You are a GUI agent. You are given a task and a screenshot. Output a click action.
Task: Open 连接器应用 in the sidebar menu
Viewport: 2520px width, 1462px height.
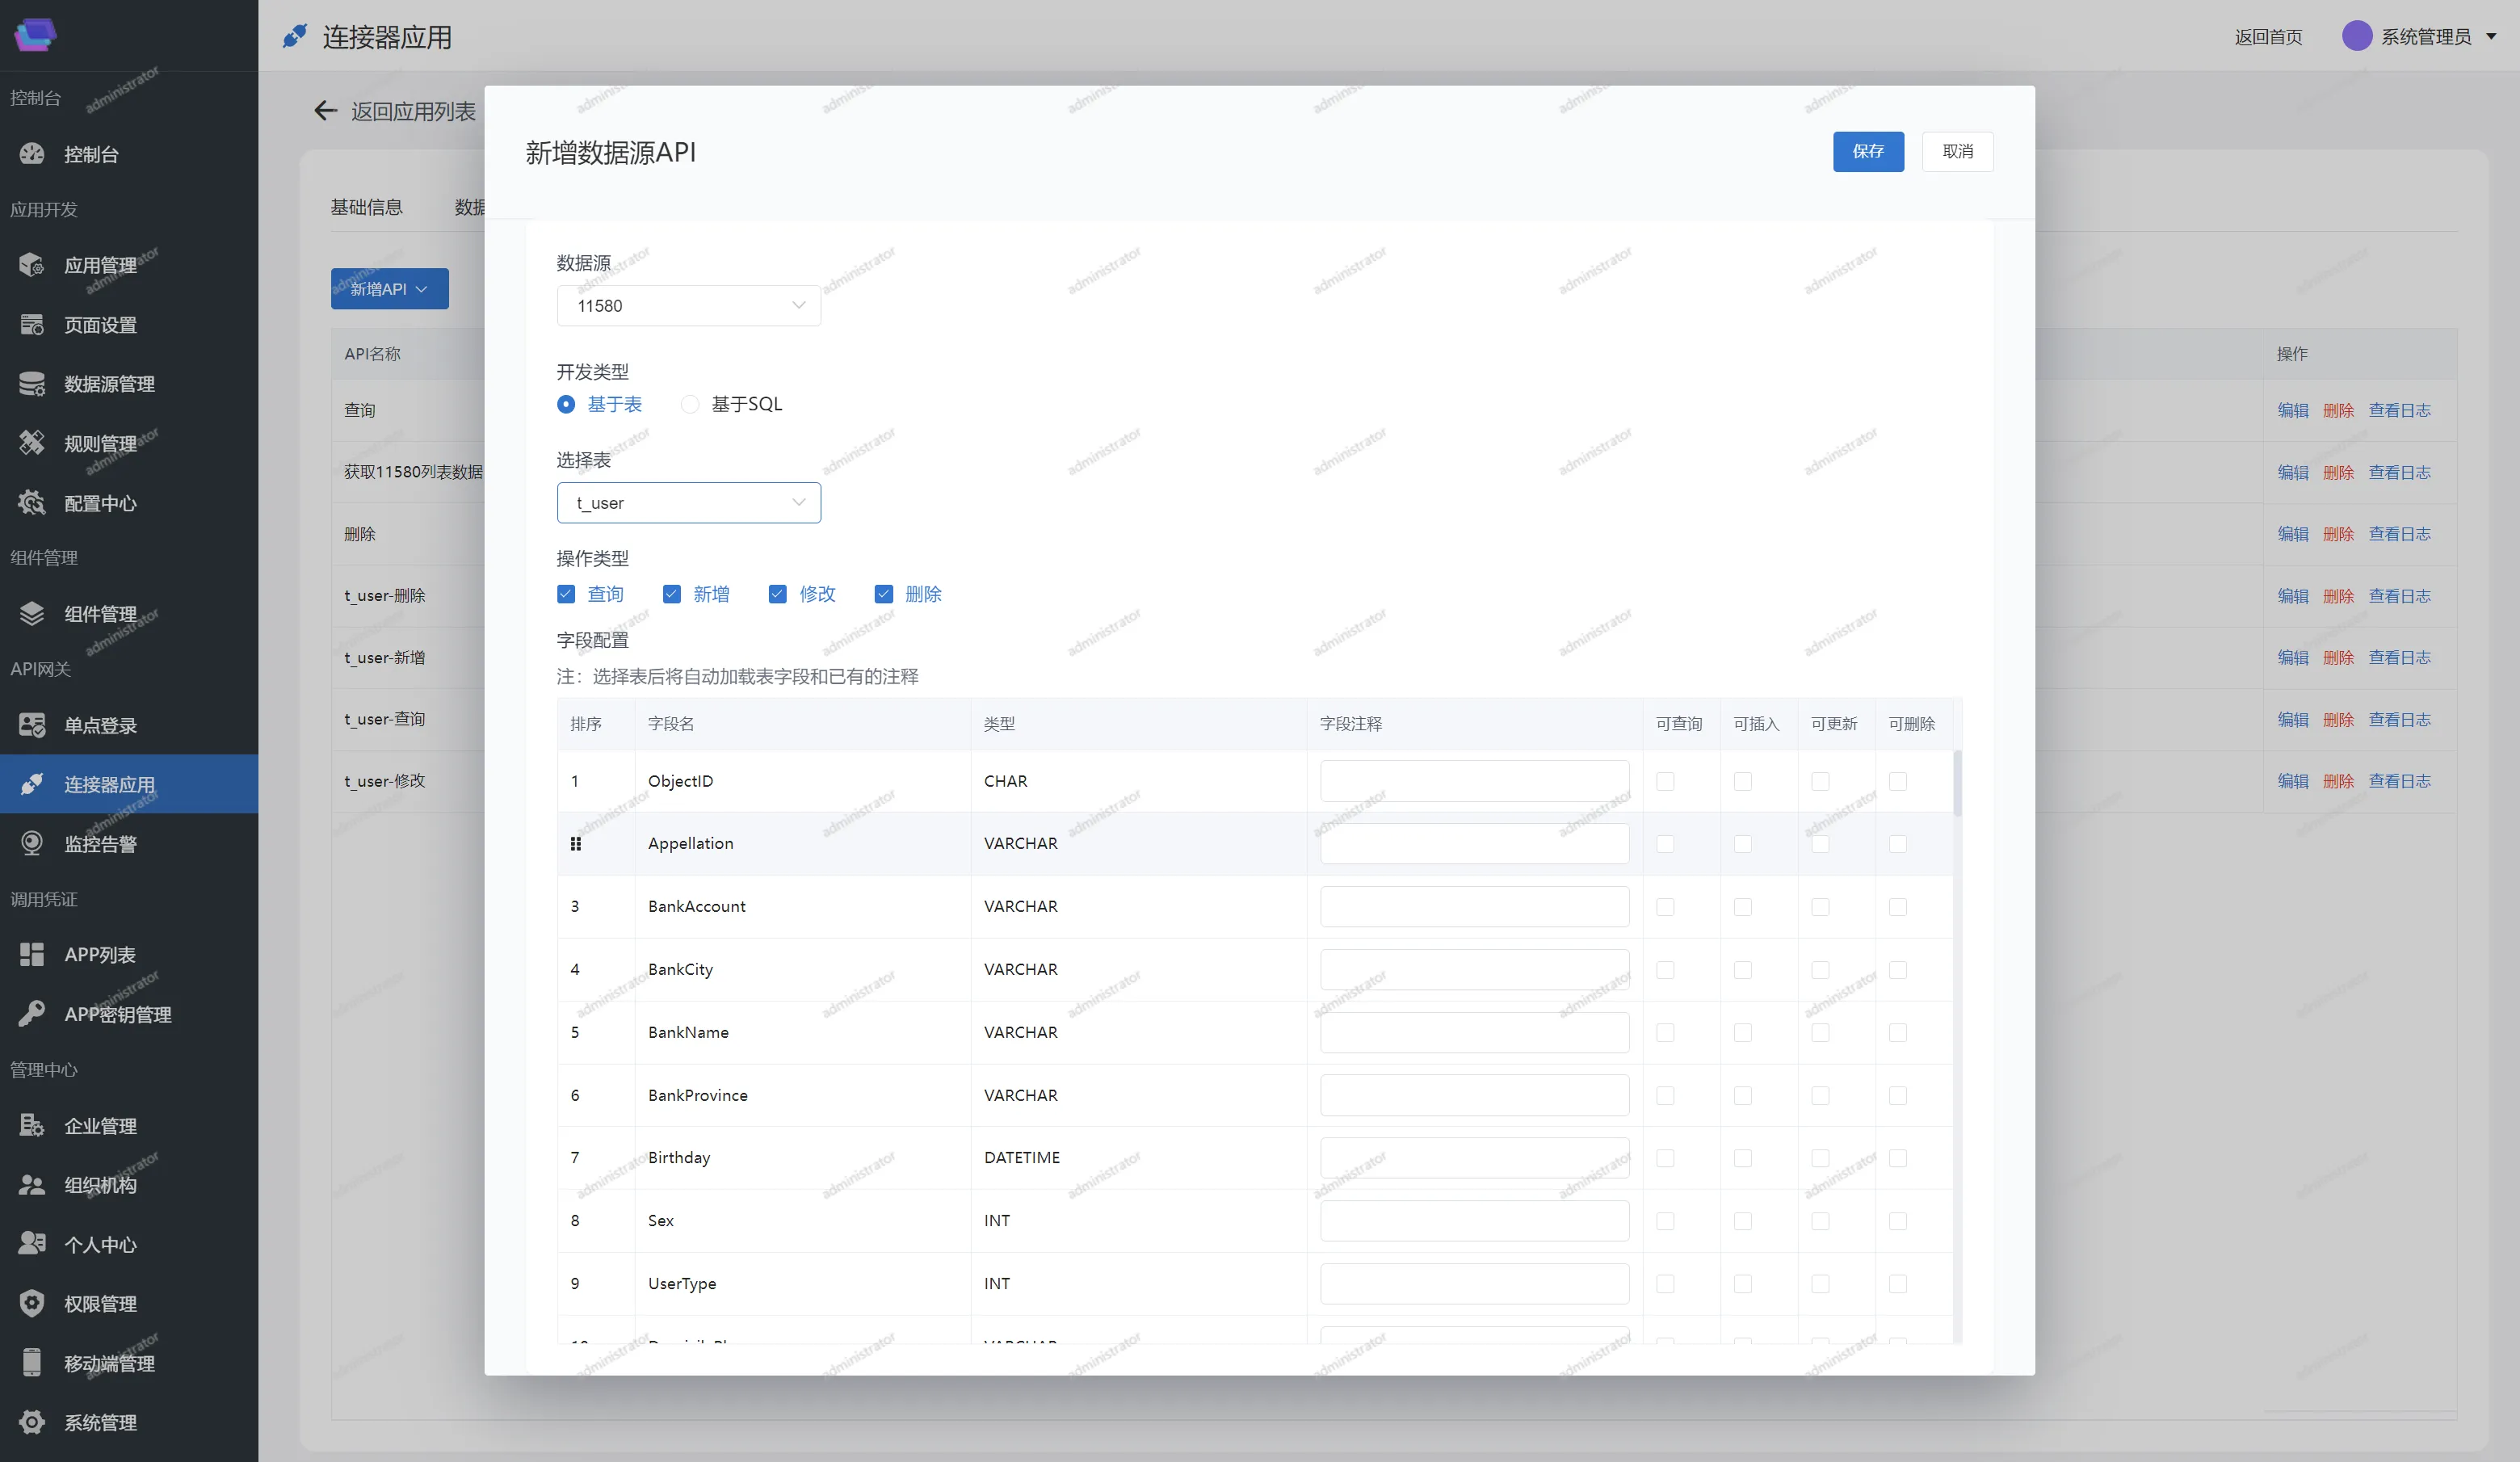(109, 784)
